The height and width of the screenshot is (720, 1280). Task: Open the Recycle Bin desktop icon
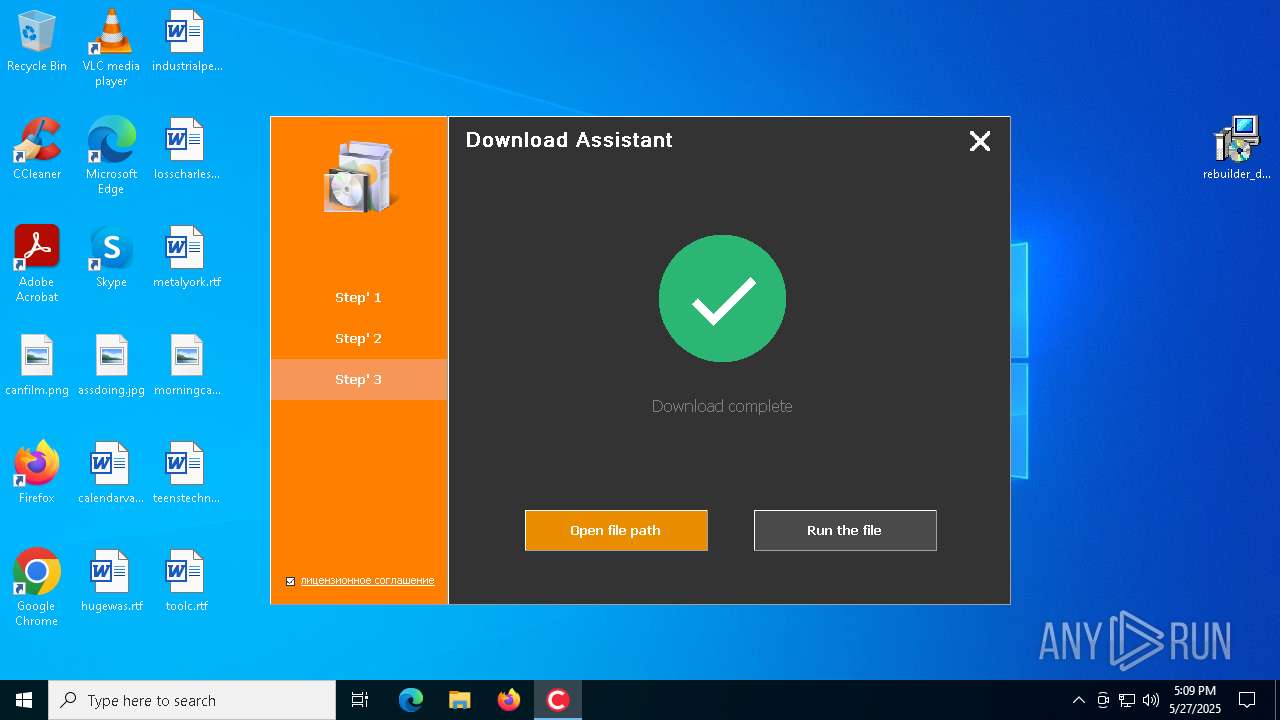coord(37,41)
